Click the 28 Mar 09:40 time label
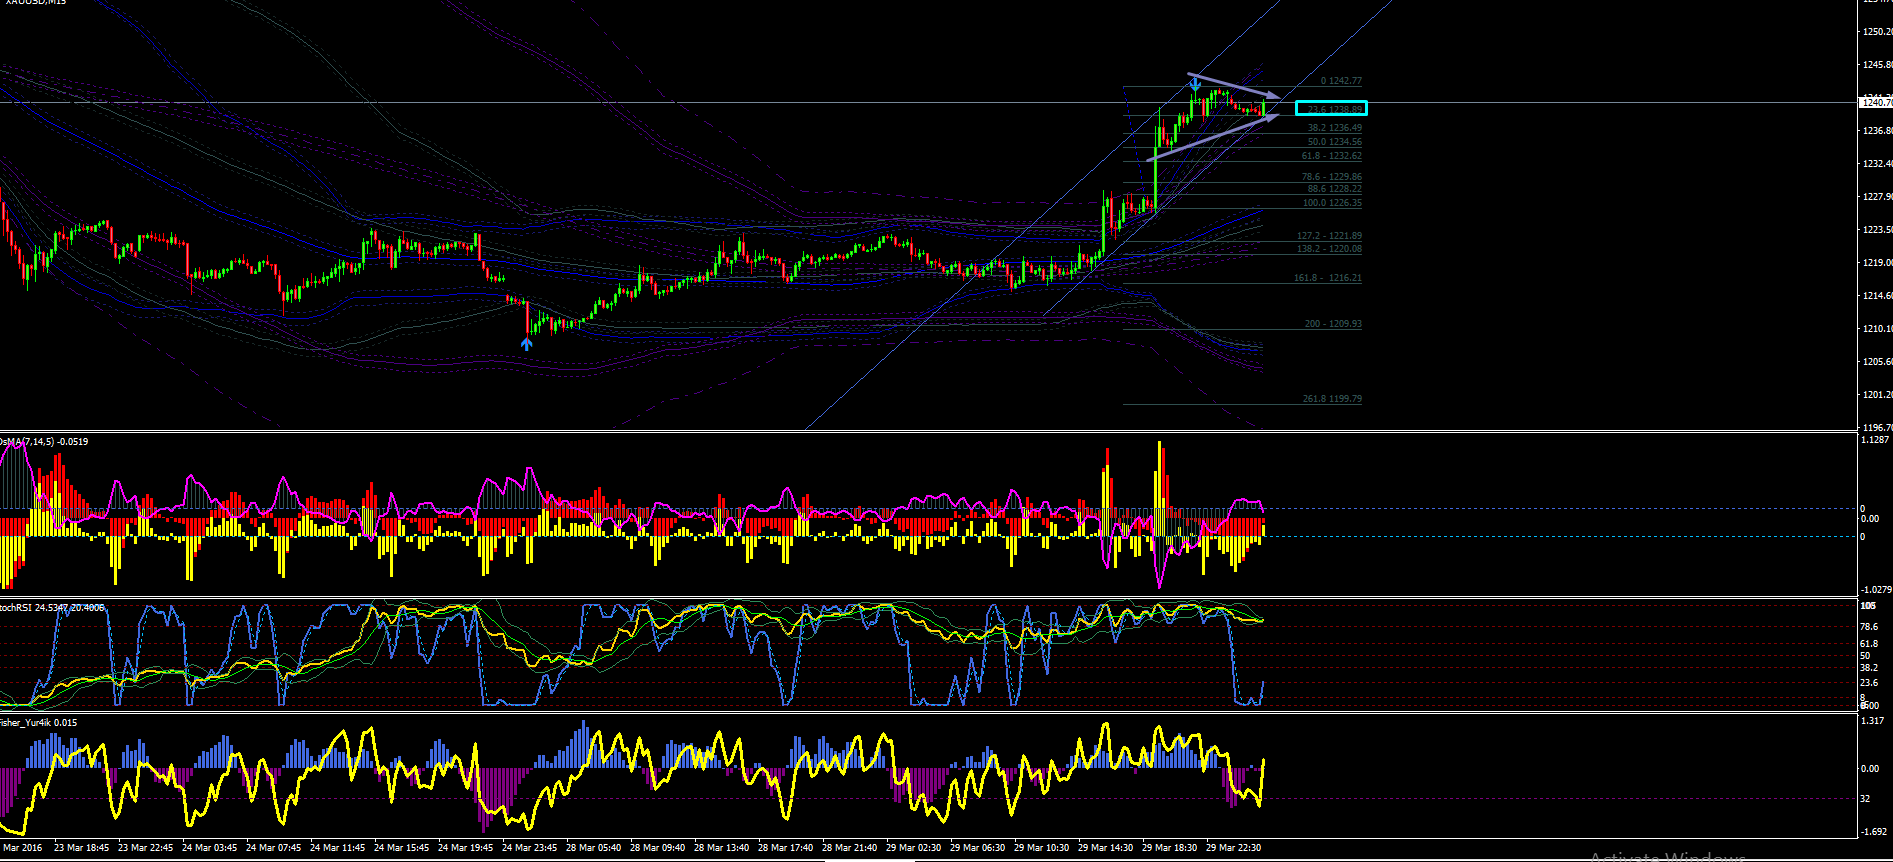This screenshot has width=1893, height=862. (658, 848)
